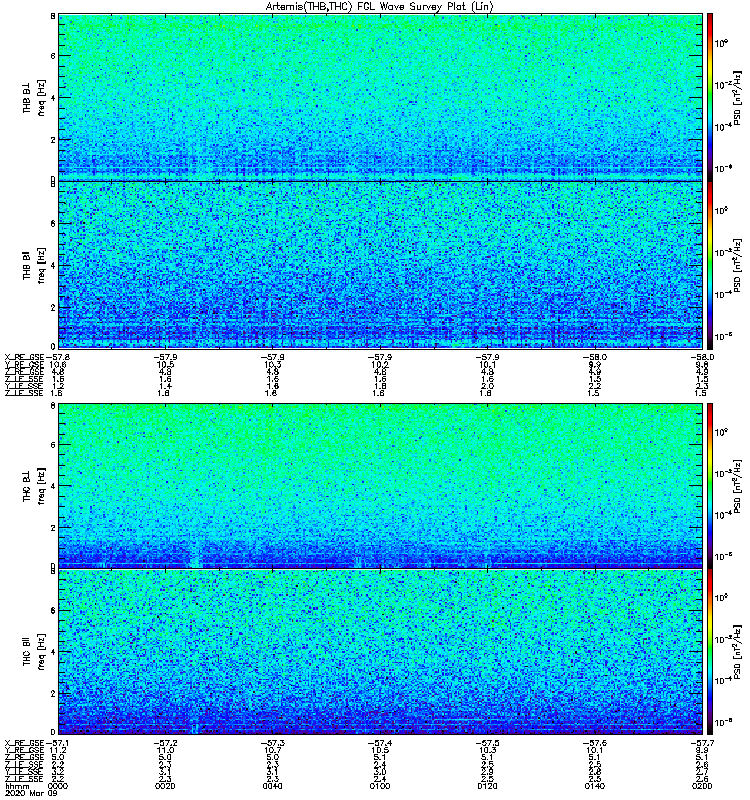The image size is (750, 800).
Task: Click the '4' frequency tick of THB B∥ panel
Action: click(53, 266)
